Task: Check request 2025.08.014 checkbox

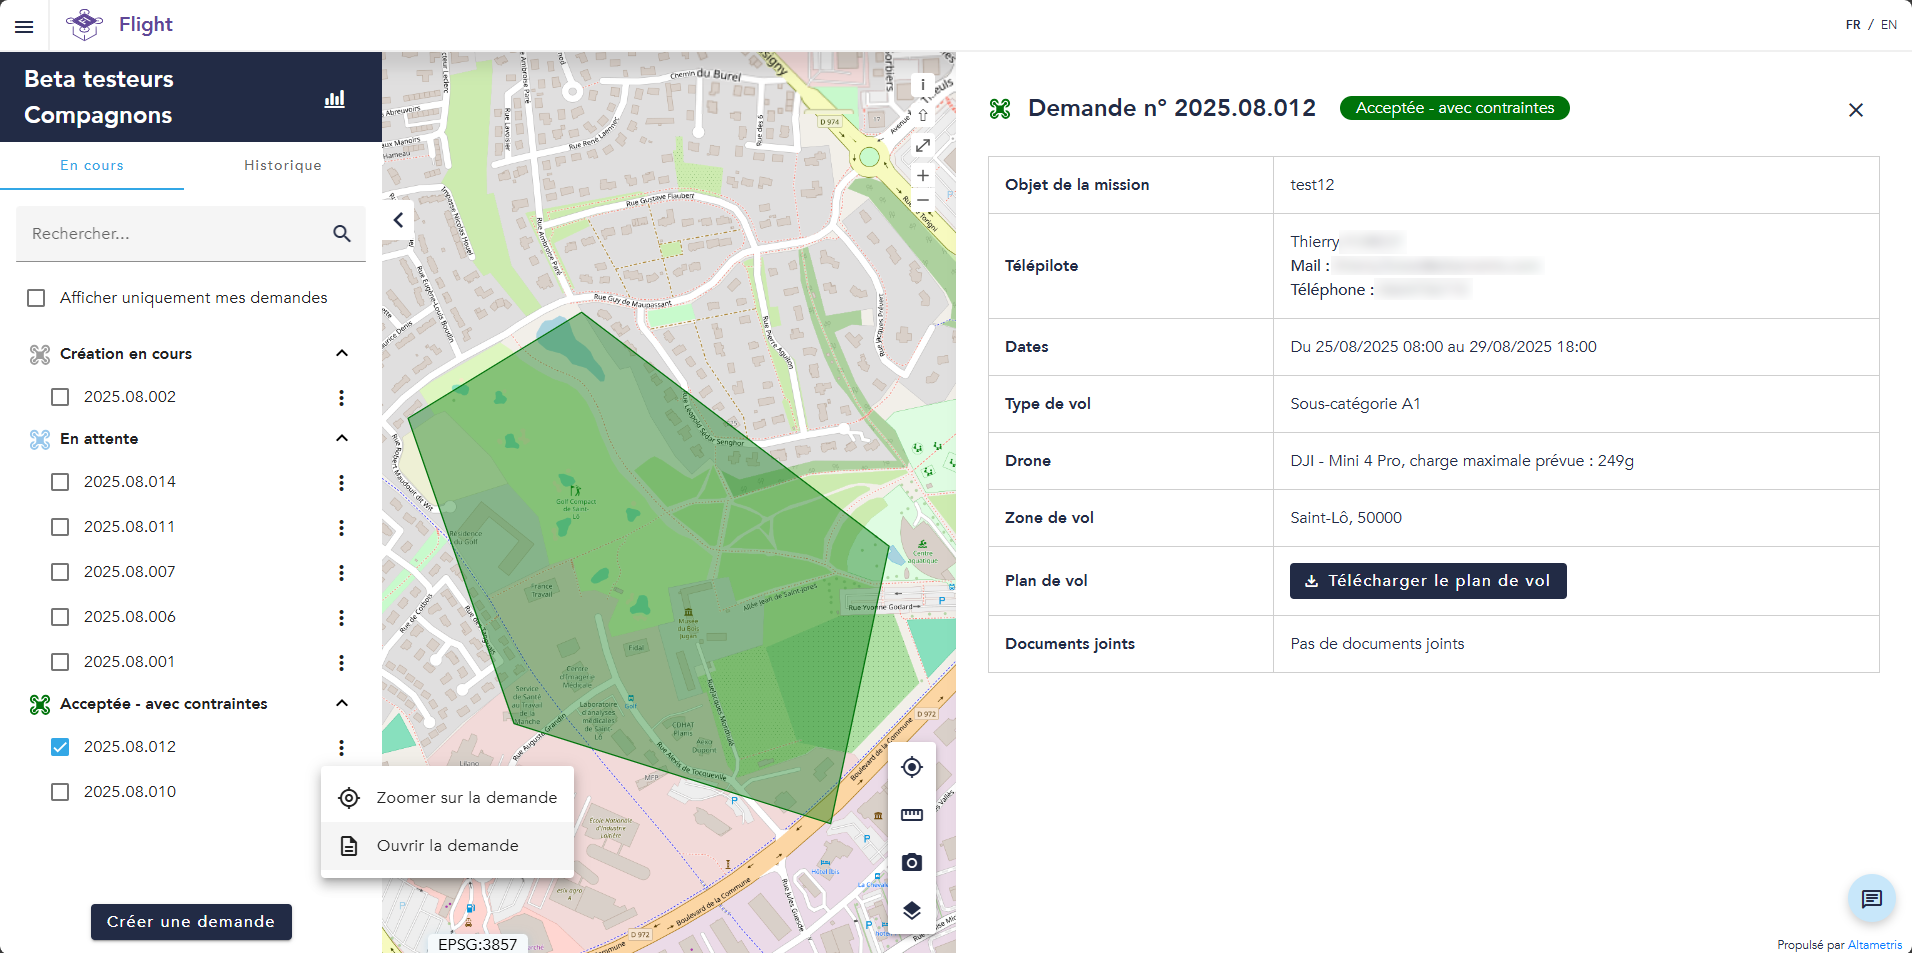Action: coord(61,482)
